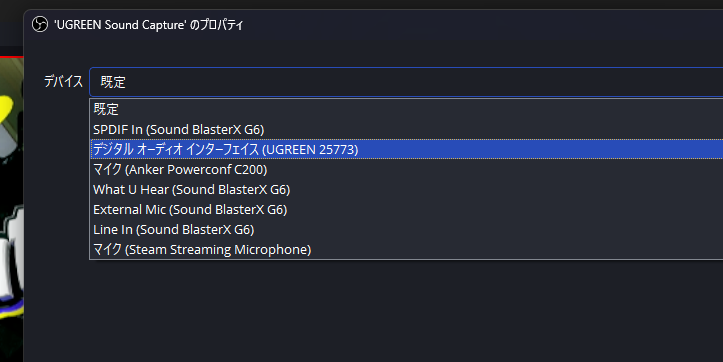Image resolution: width=723 pixels, height=362 pixels.
Task: Click the OBS logo icon in title bar
Action: tap(40, 24)
